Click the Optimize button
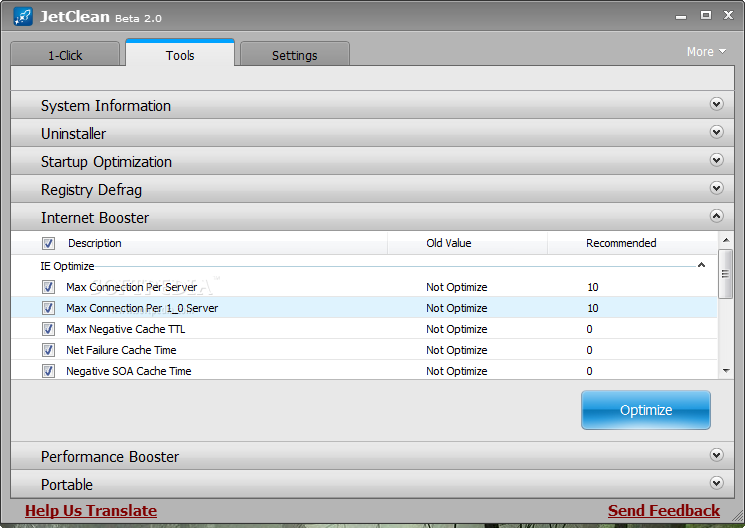 [x=646, y=410]
